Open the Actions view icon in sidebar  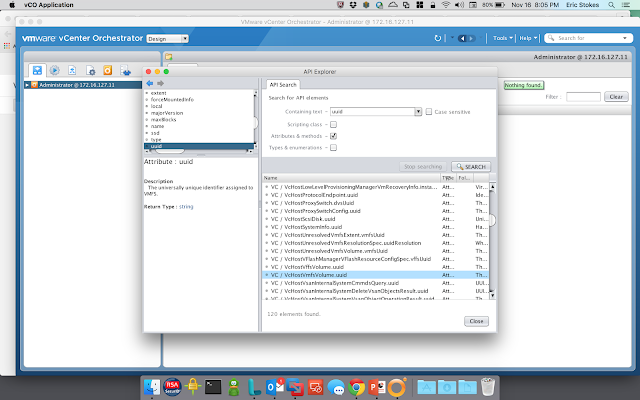coord(72,70)
